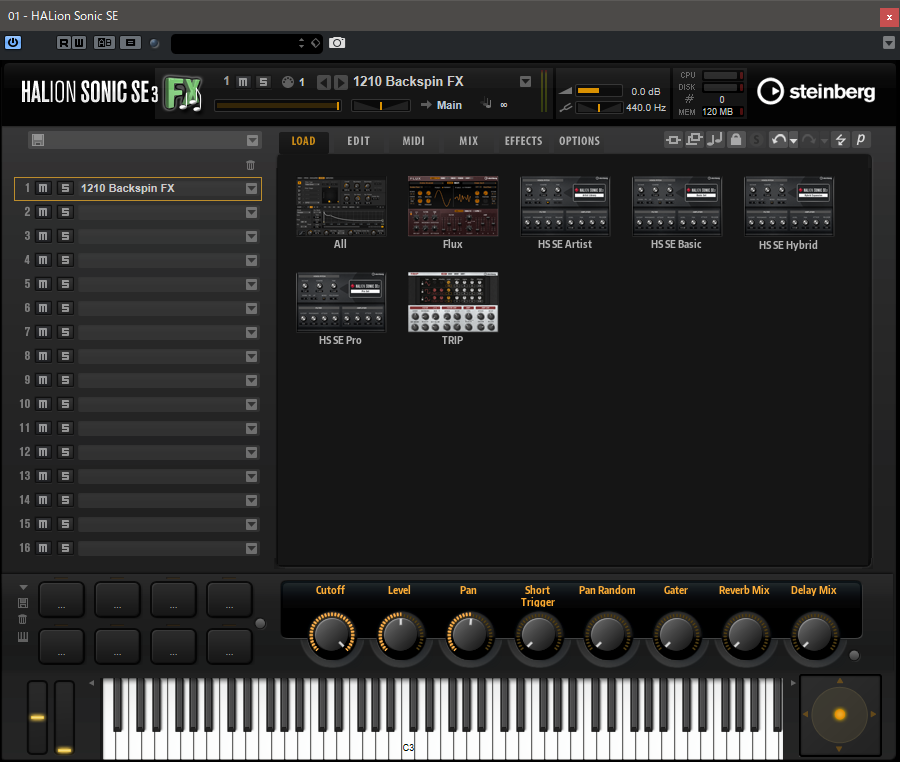The image size is (900, 762).
Task: Switch to the EDIT tab
Action: pyautogui.click(x=359, y=141)
